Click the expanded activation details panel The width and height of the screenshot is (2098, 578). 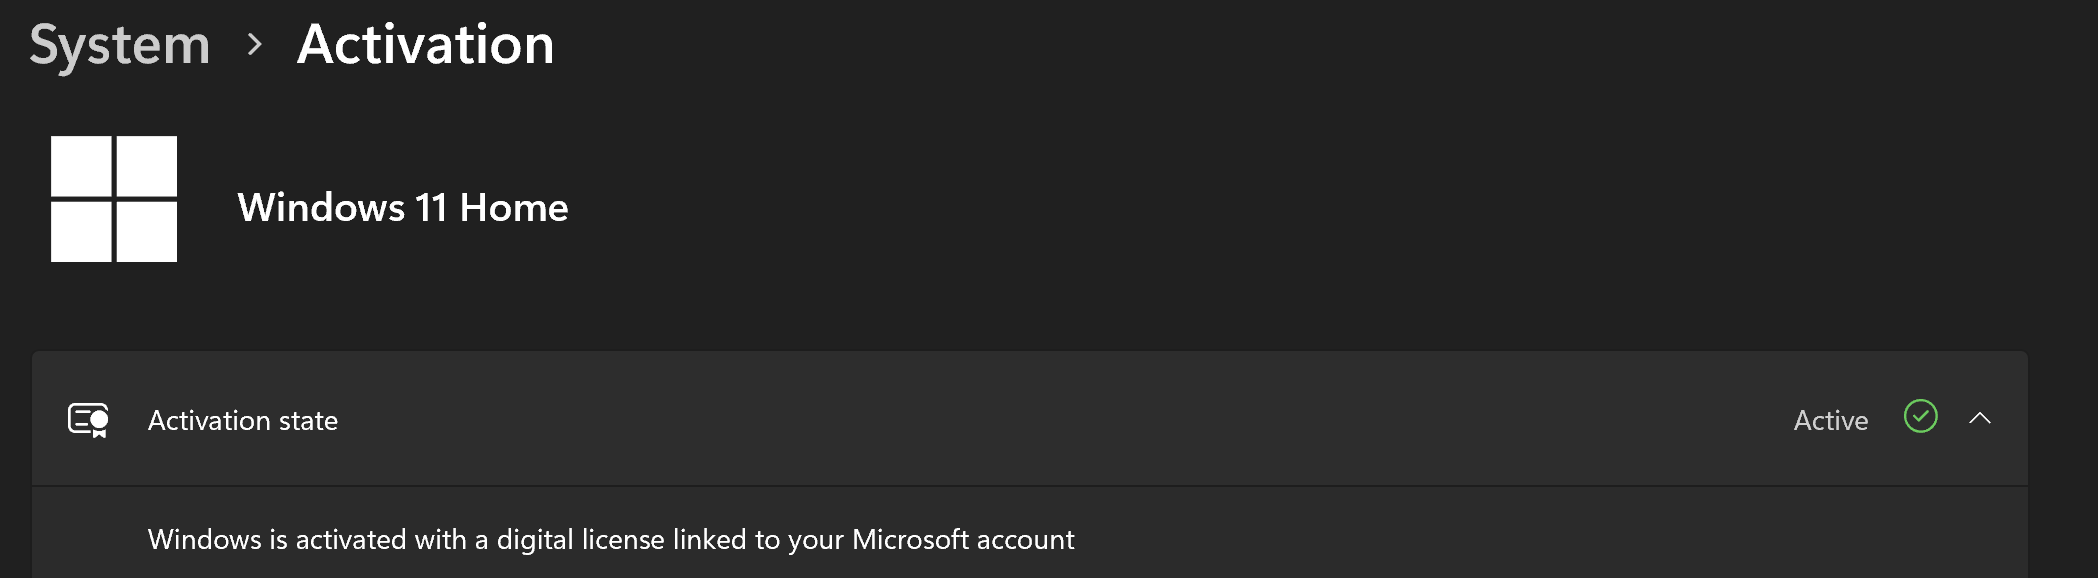coord(1500,540)
